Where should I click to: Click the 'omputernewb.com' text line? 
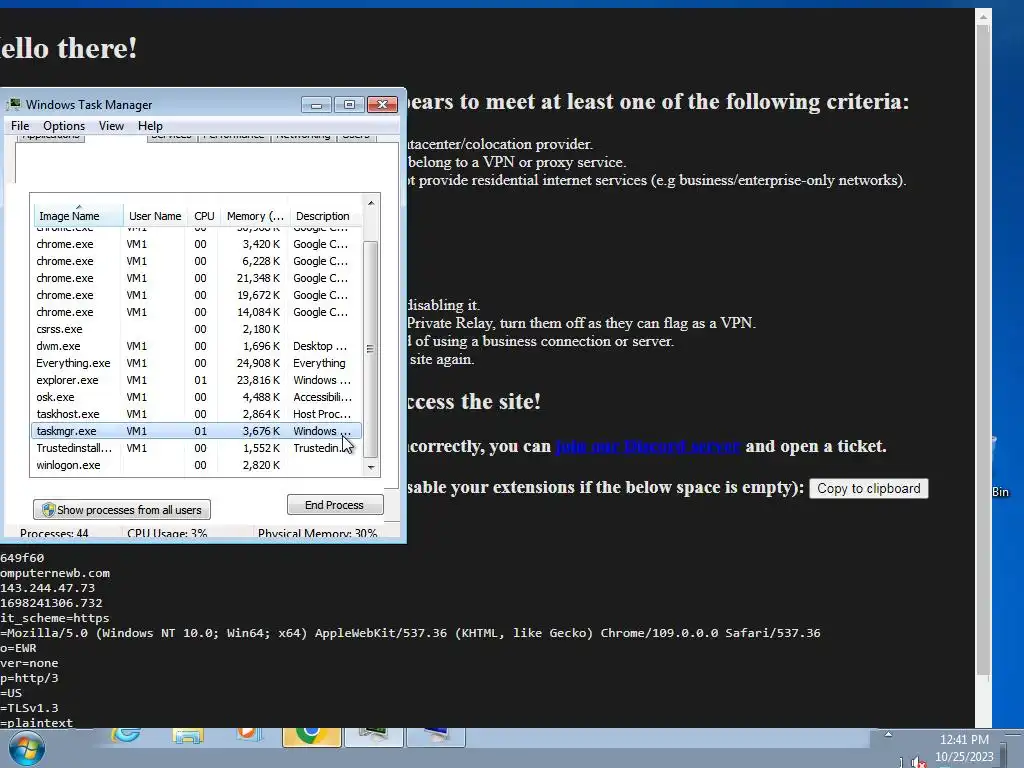55,573
